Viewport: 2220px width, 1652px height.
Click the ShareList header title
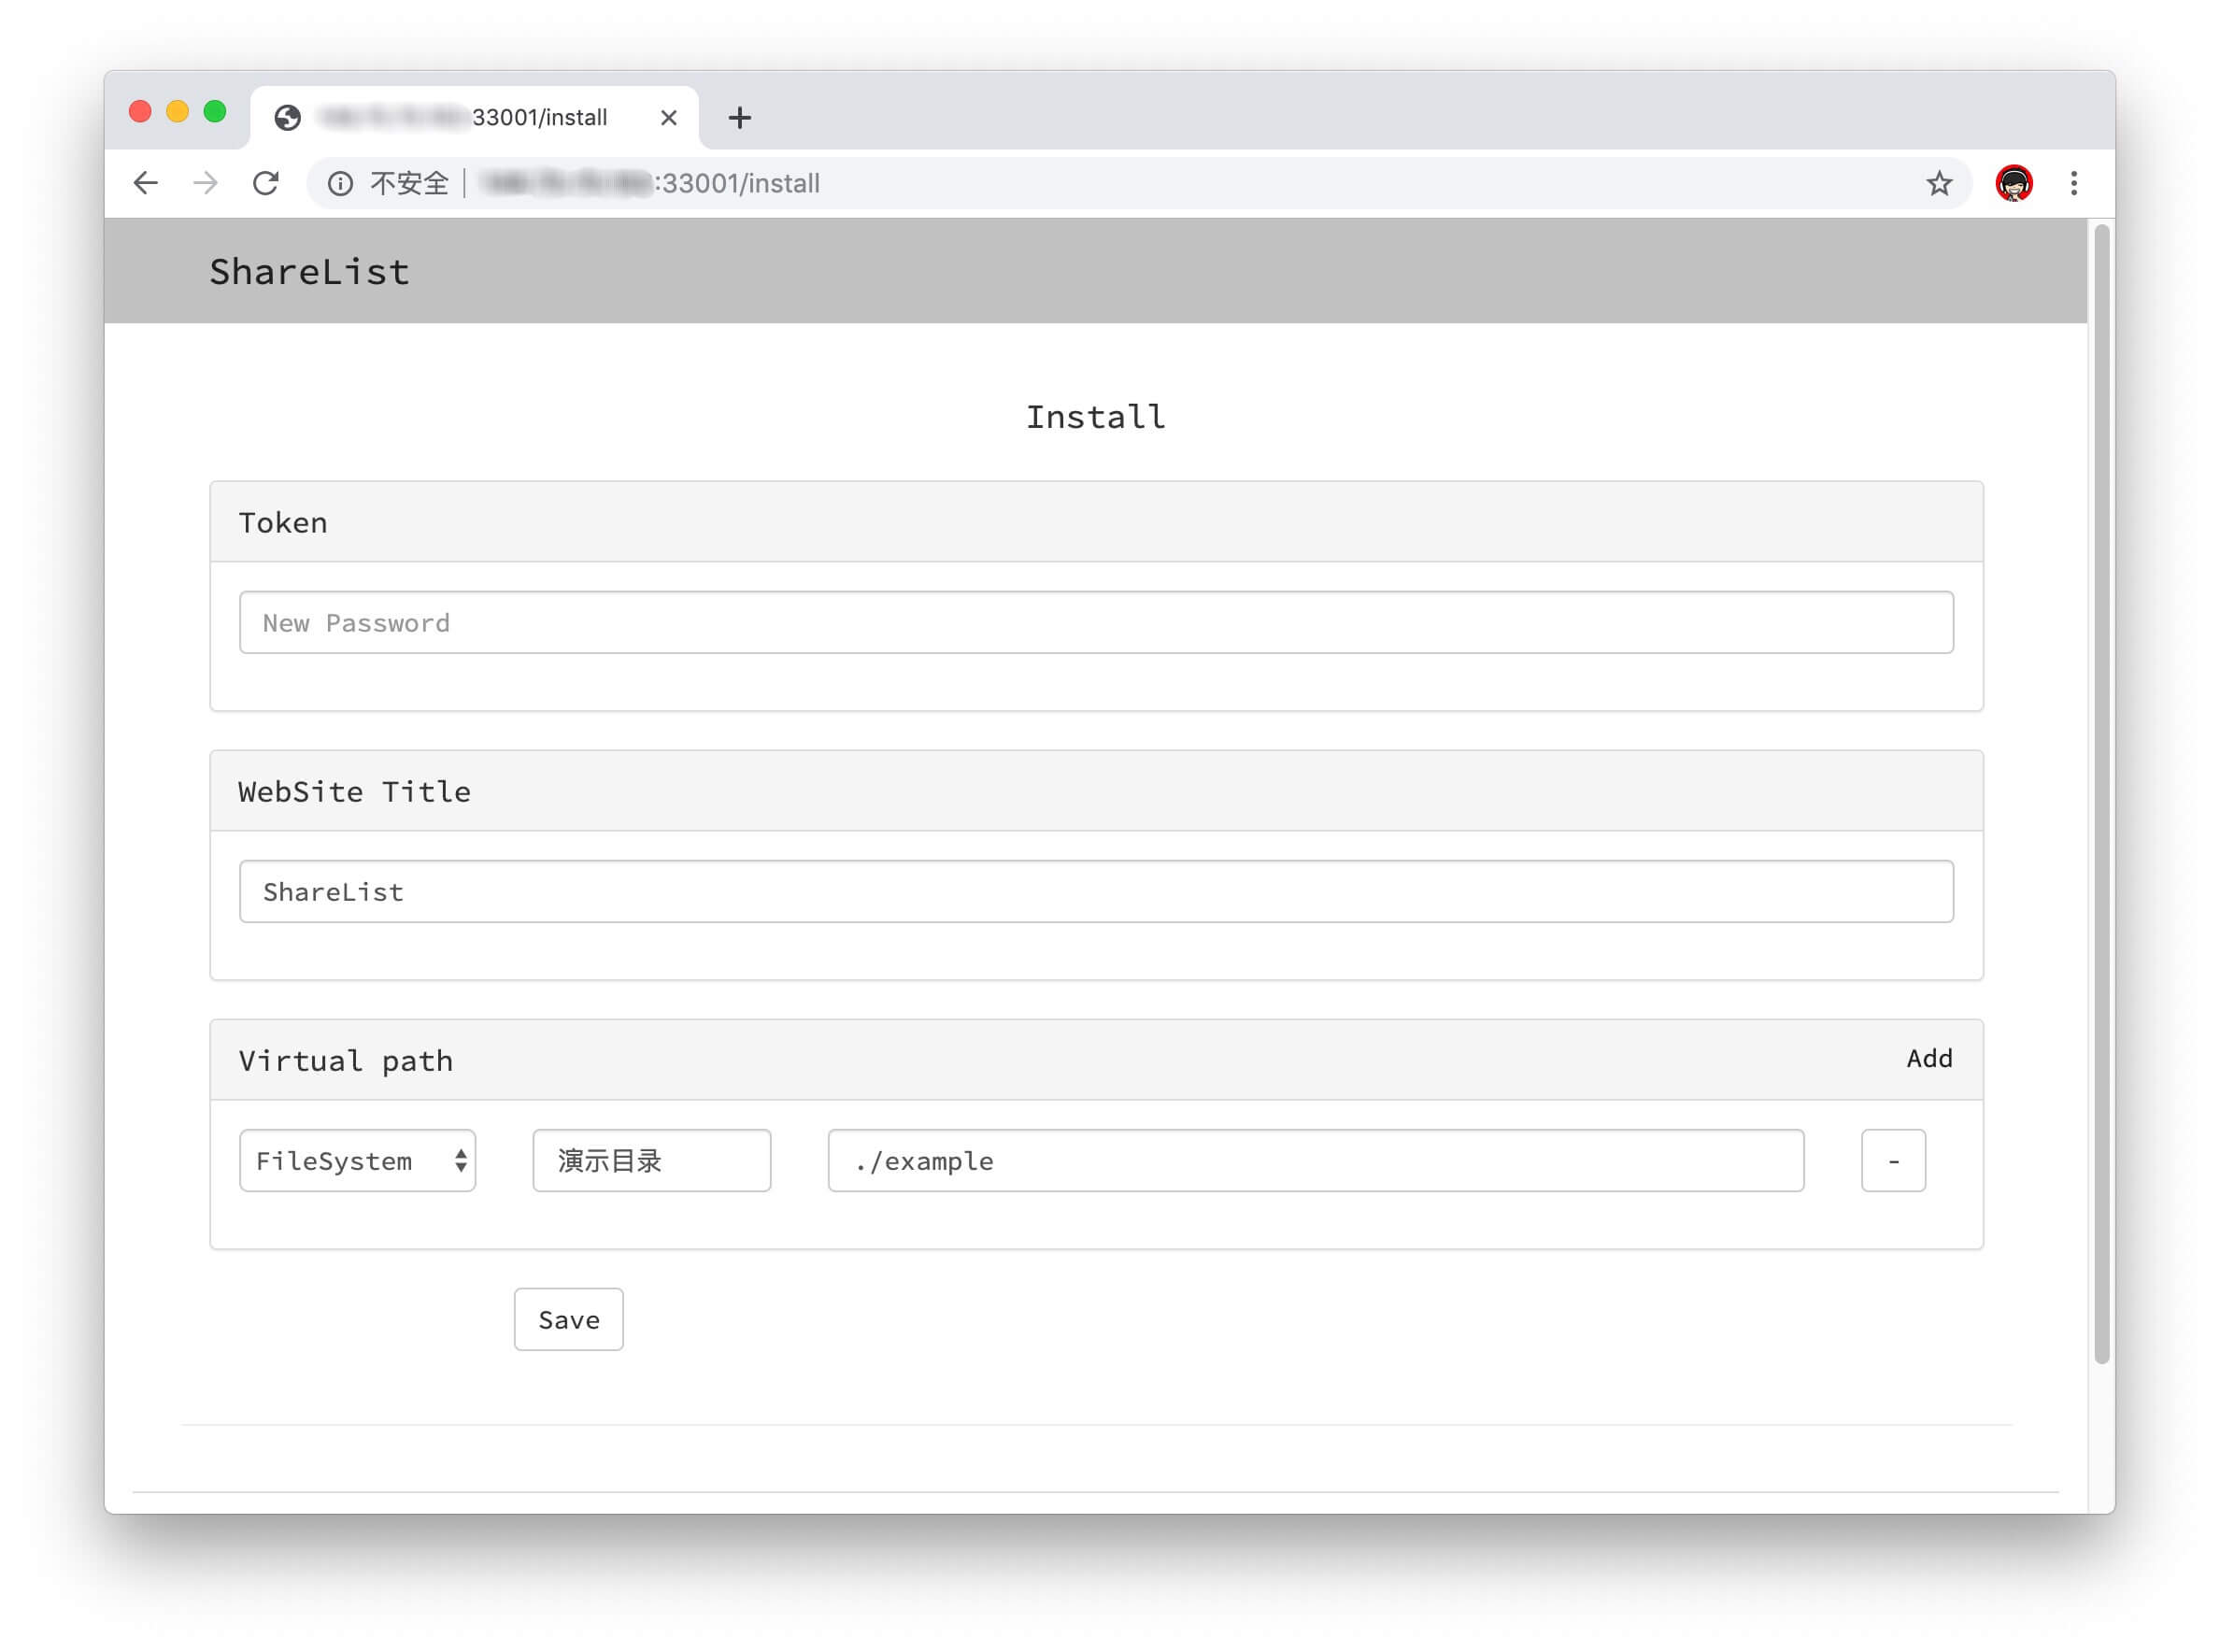[x=309, y=272]
